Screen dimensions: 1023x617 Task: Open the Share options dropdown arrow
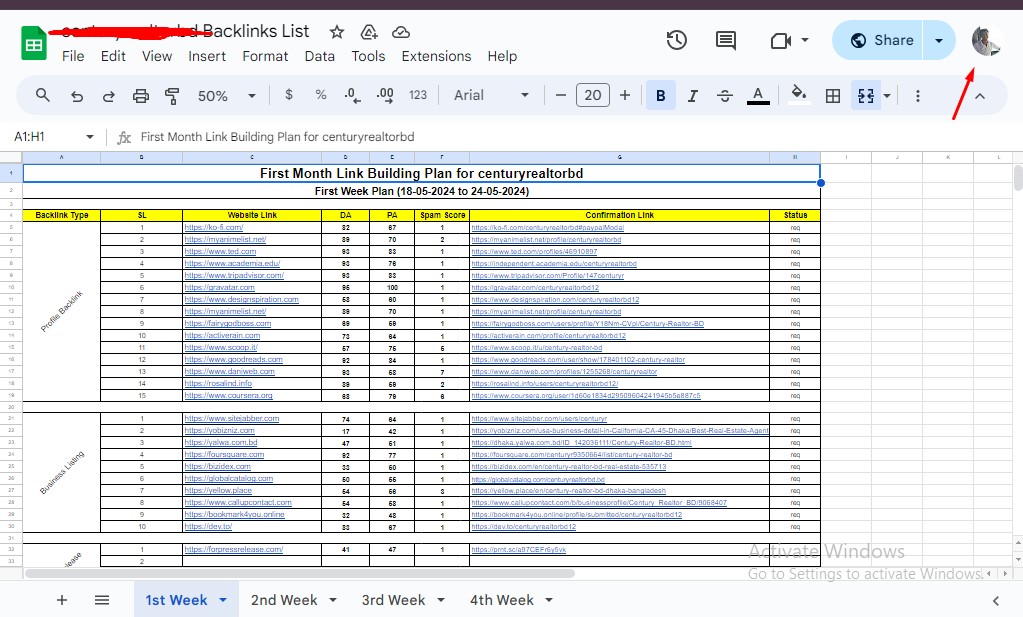click(x=939, y=40)
